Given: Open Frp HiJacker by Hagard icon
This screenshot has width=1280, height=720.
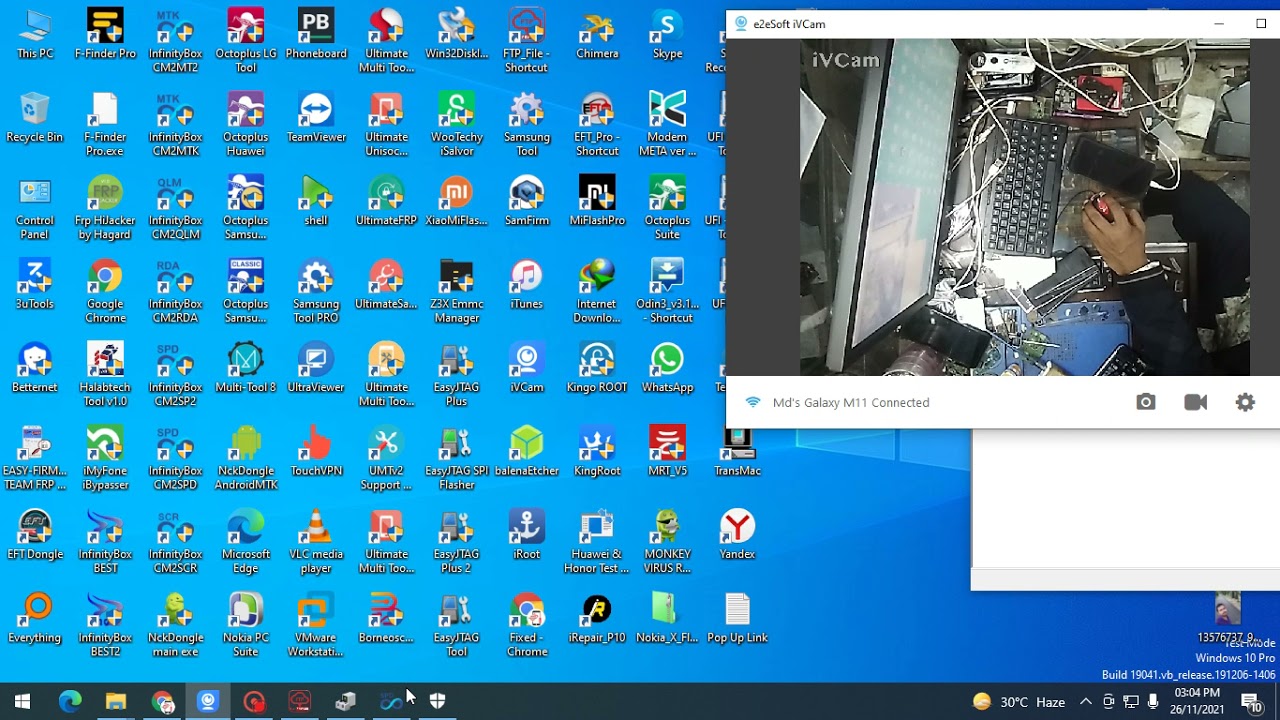Looking at the screenshot, I should [105, 208].
